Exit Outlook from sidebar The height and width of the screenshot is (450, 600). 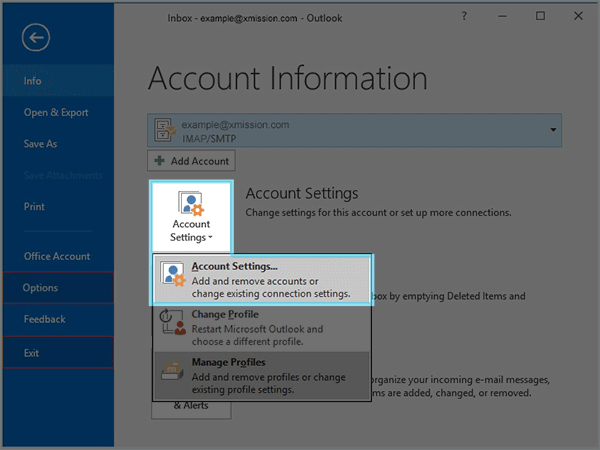pyautogui.click(x=58, y=352)
